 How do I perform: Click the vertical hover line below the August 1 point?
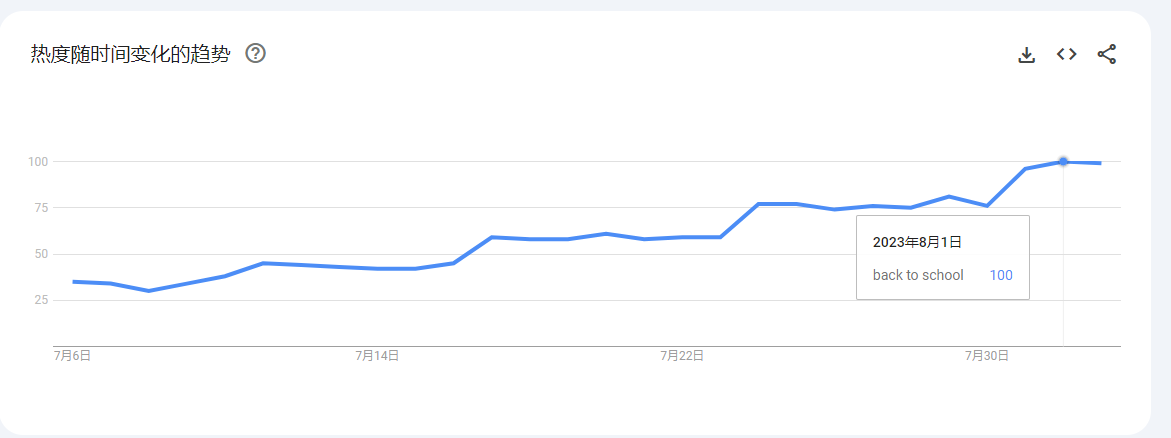(1063, 320)
